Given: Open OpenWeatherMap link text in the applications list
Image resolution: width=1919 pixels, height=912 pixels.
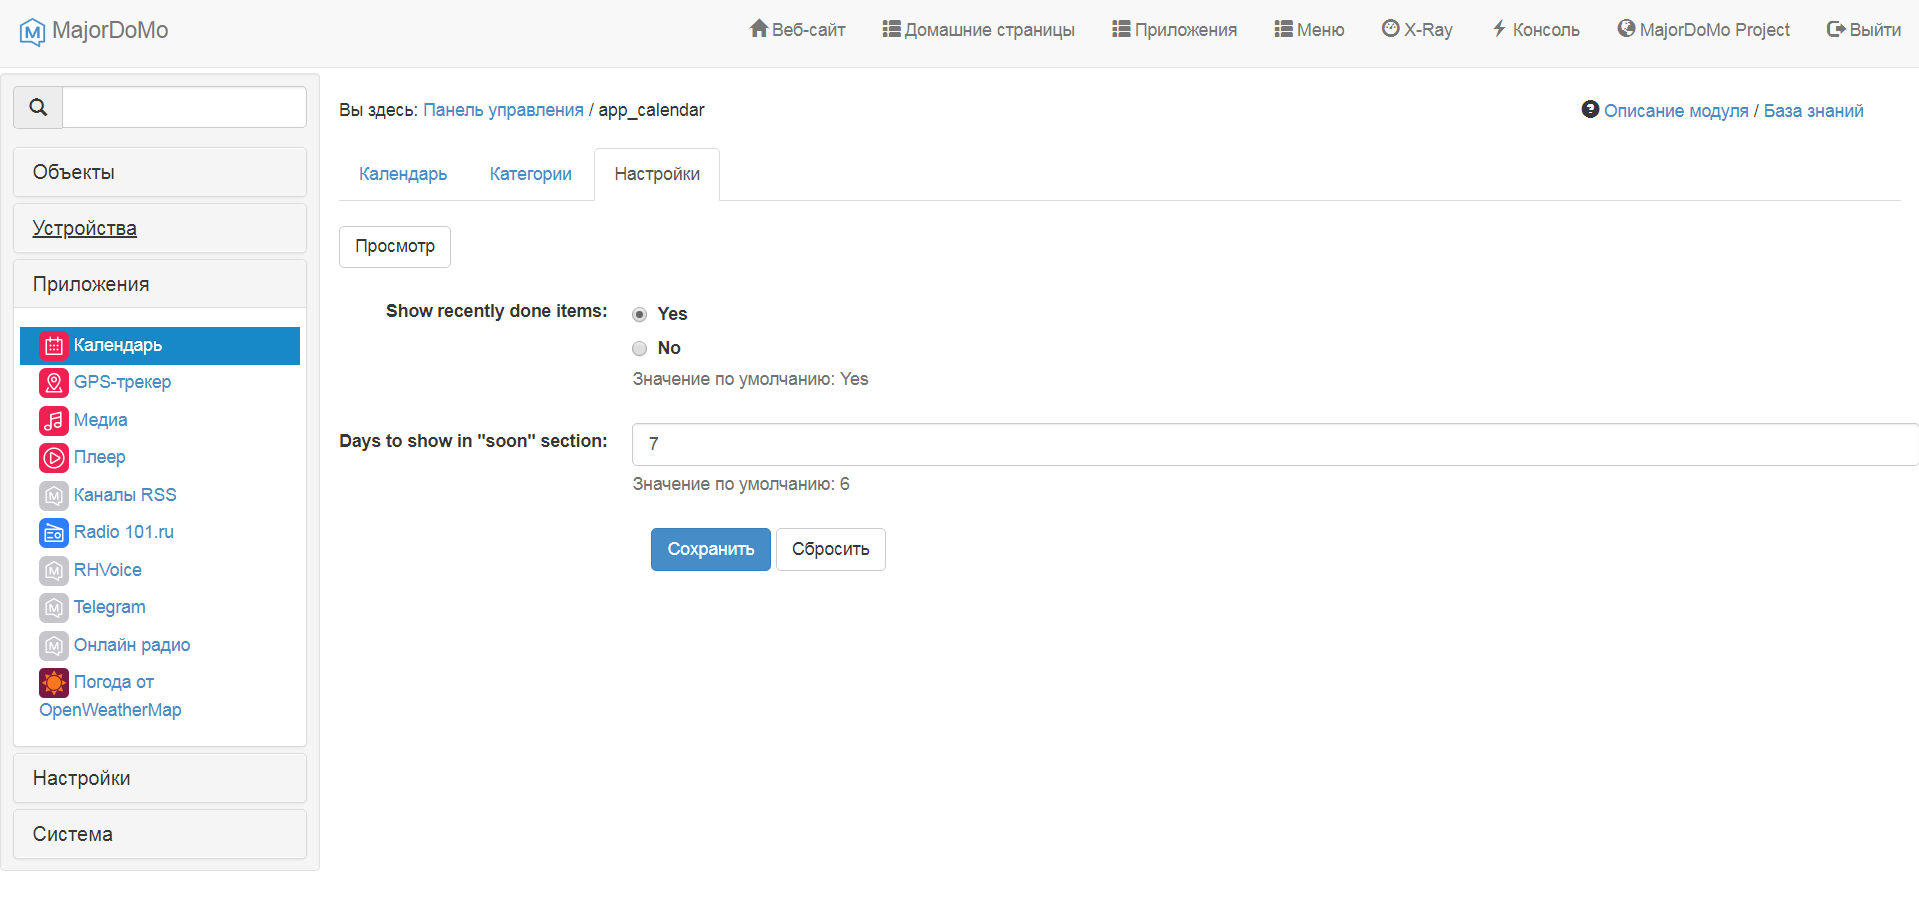Looking at the screenshot, I should [x=110, y=710].
